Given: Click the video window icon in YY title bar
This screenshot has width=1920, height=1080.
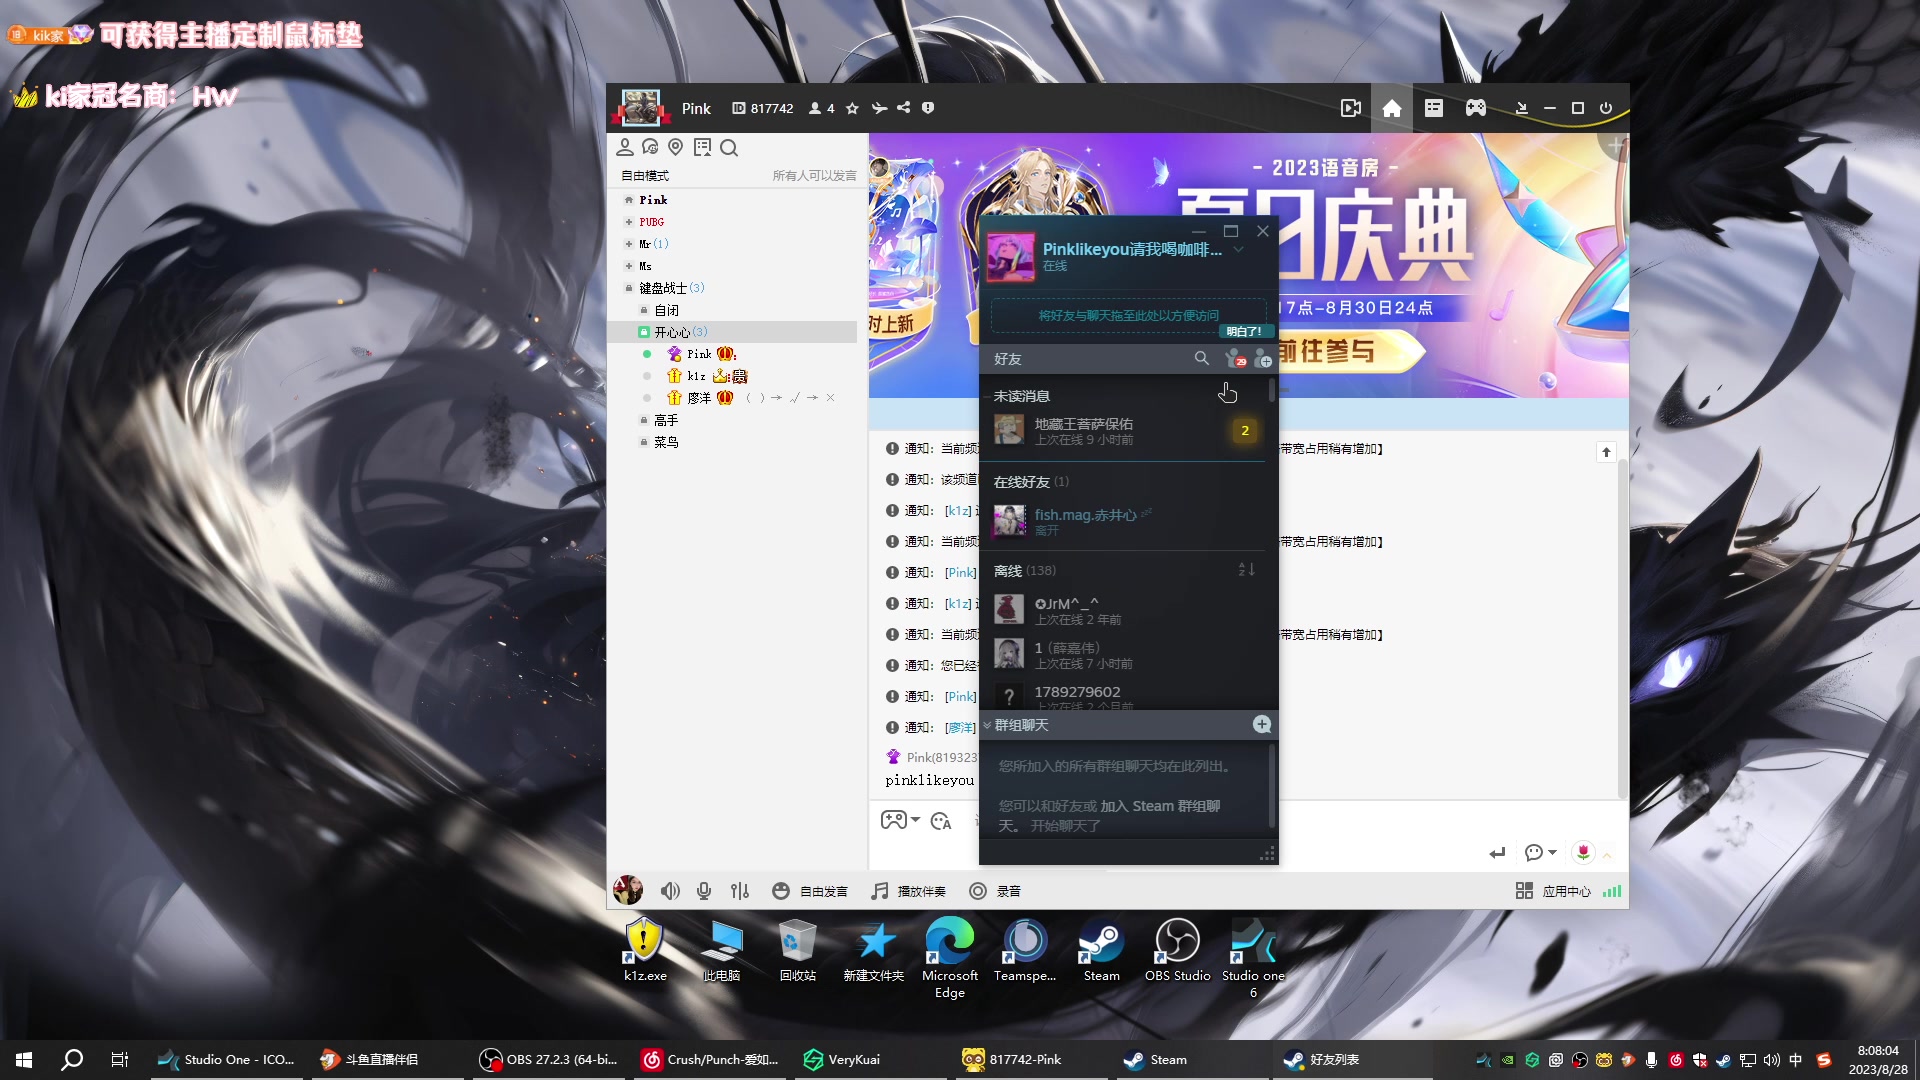Looking at the screenshot, I should pyautogui.click(x=1350, y=108).
